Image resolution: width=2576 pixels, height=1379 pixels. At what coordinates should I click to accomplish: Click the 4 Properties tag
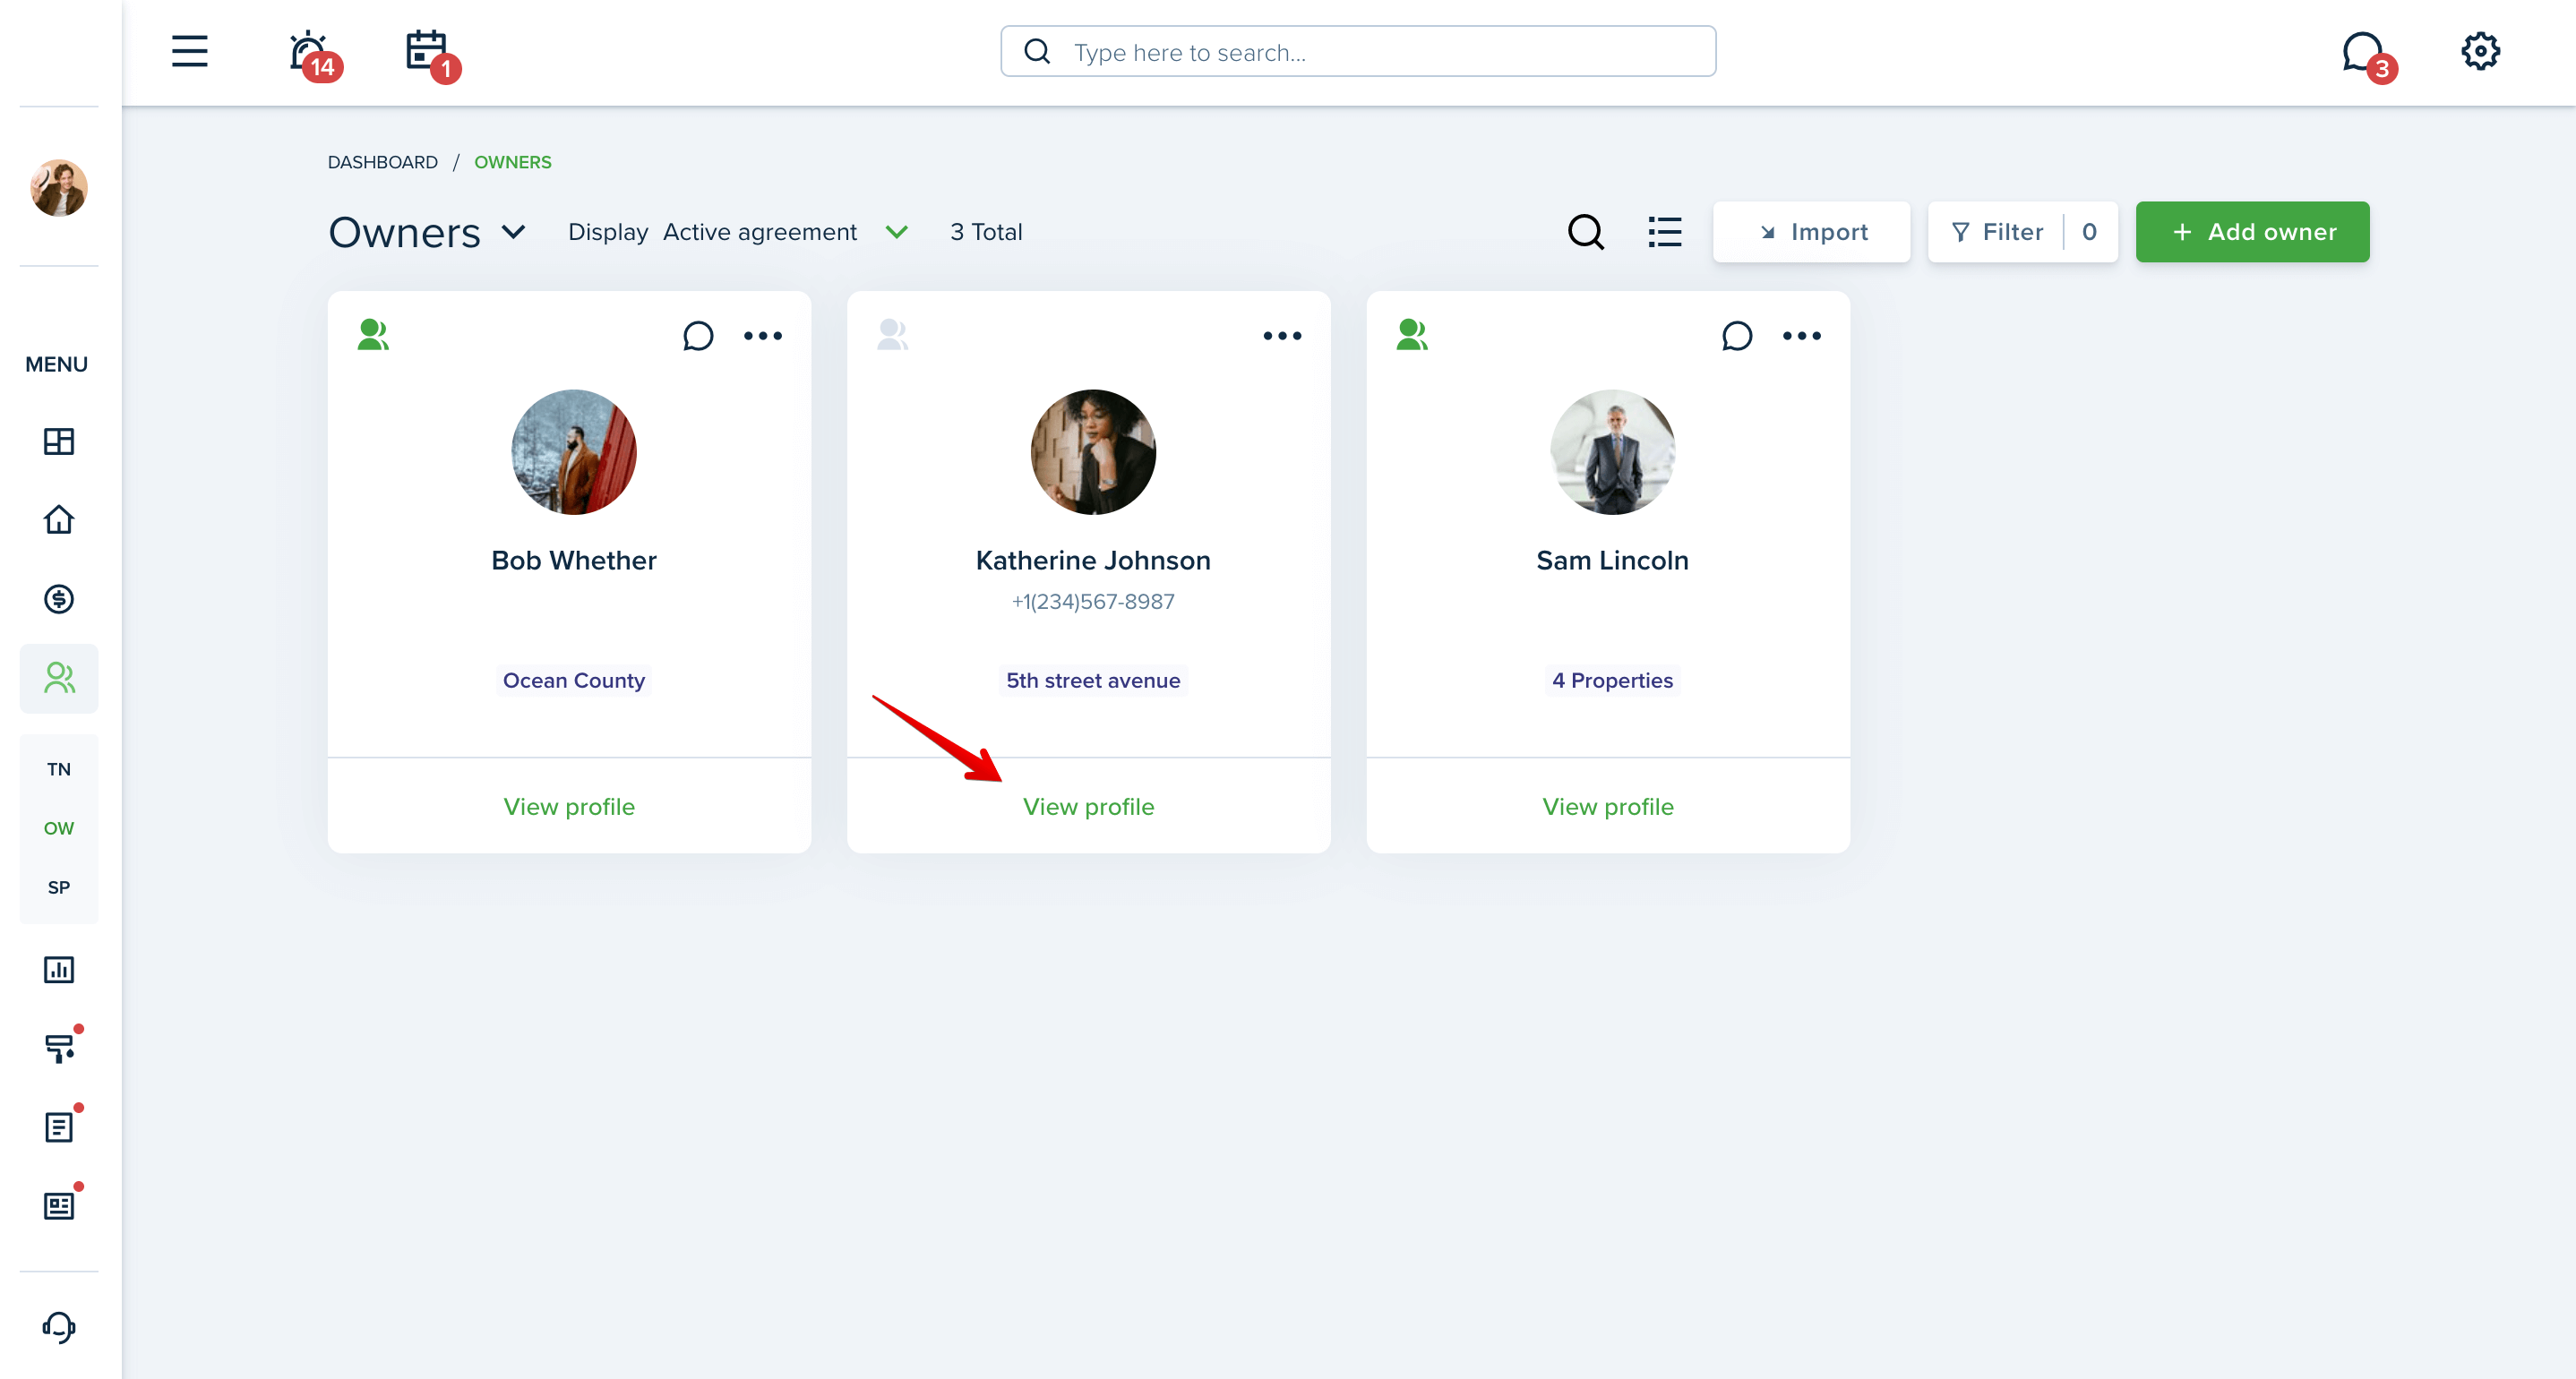(x=1612, y=680)
